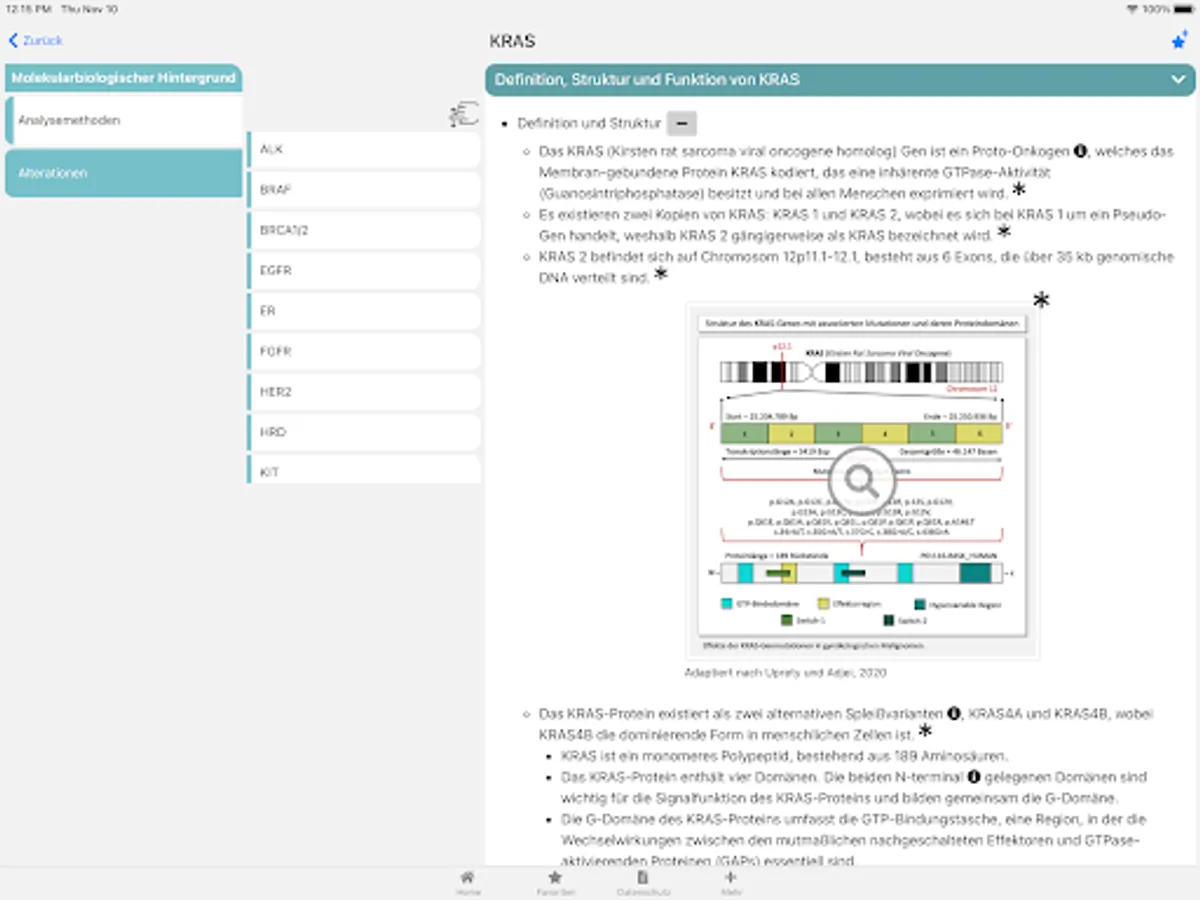Image resolution: width=1200 pixels, height=900 pixels.
Task: Go back using the Zurück label
Action: (43, 41)
